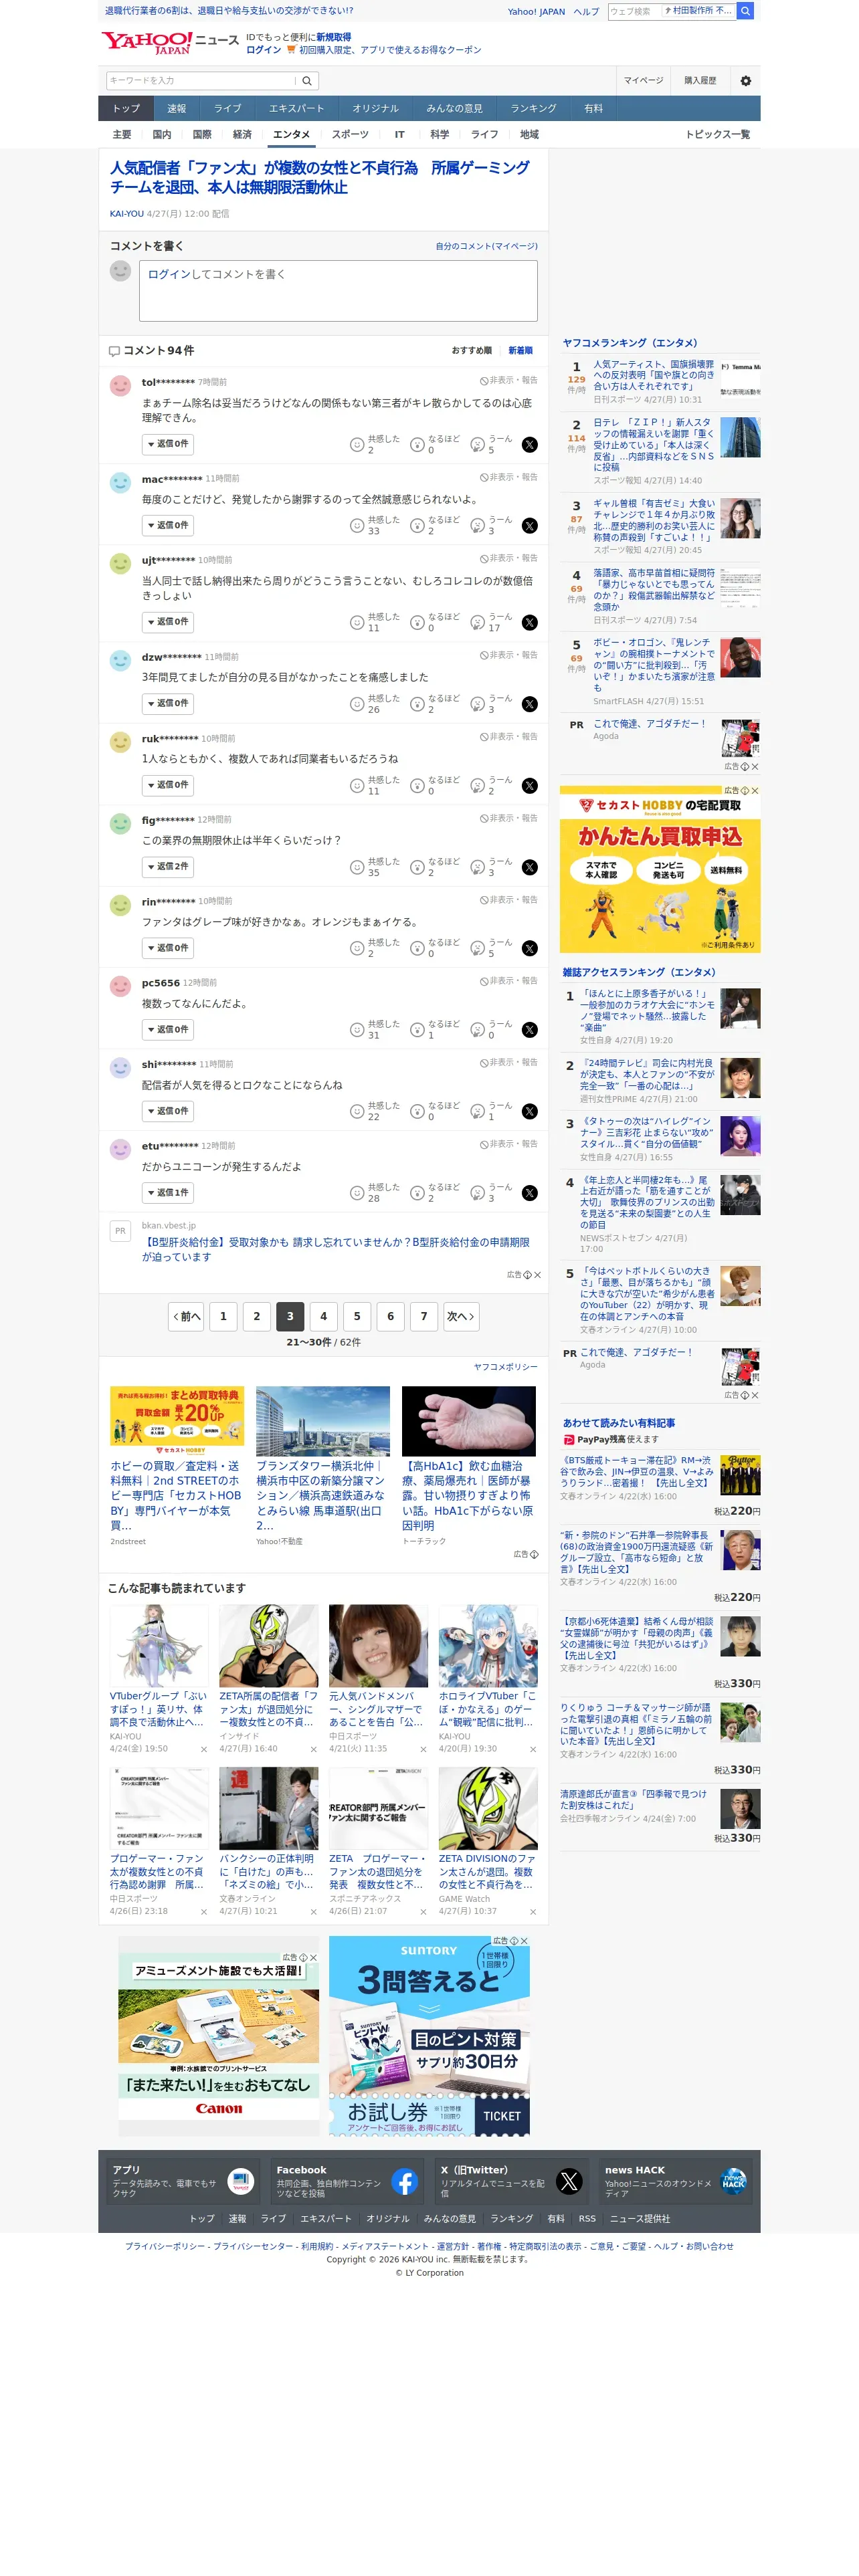Go to comment page 4
The width and height of the screenshot is (859, 2576).
point(324,1317)
